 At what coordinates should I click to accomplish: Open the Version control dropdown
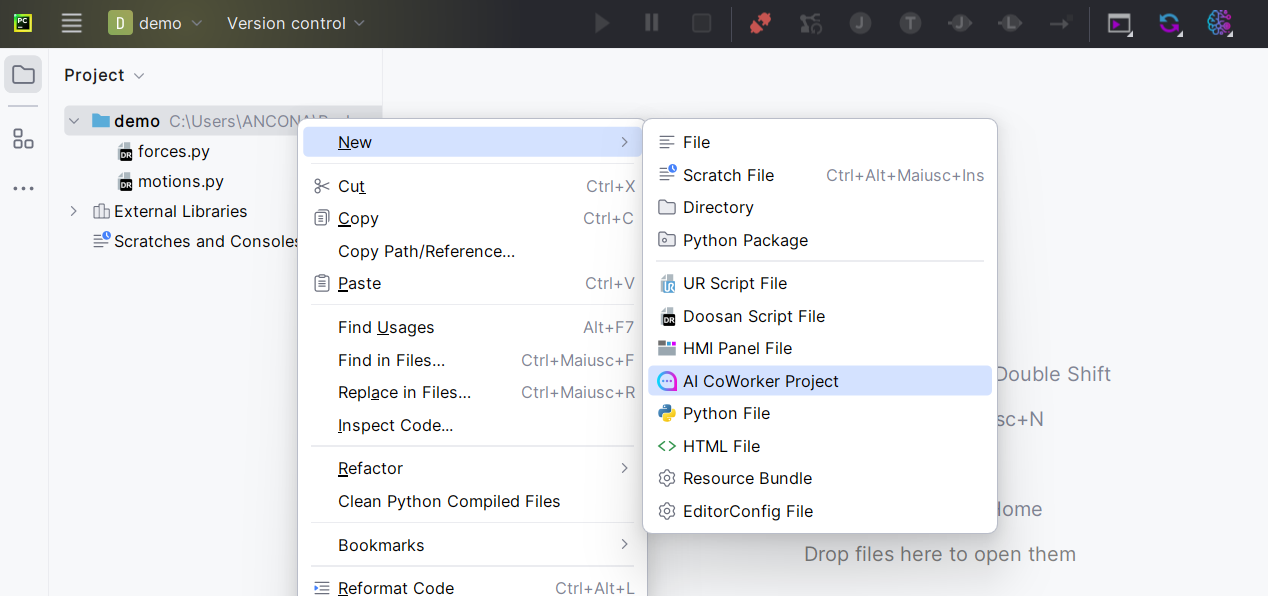[x=296, y=23]
